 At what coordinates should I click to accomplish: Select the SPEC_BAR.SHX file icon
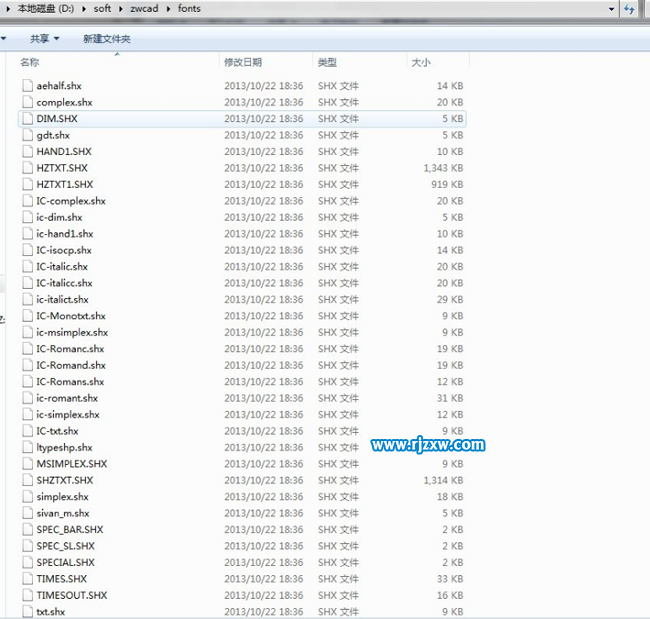[27, 529]
